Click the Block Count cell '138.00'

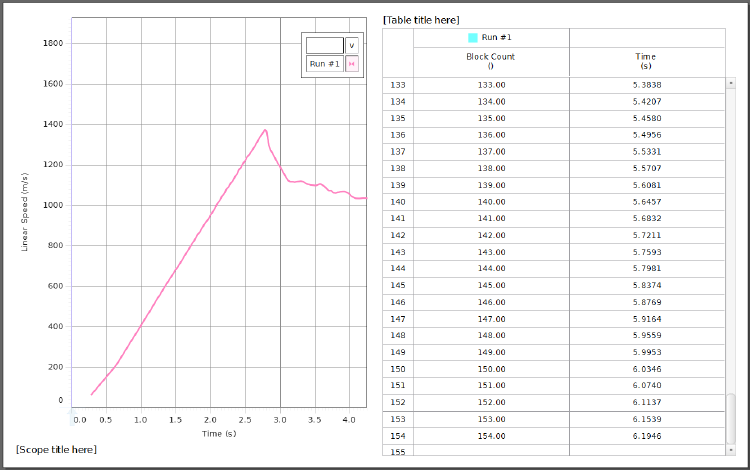click(491, 168)
